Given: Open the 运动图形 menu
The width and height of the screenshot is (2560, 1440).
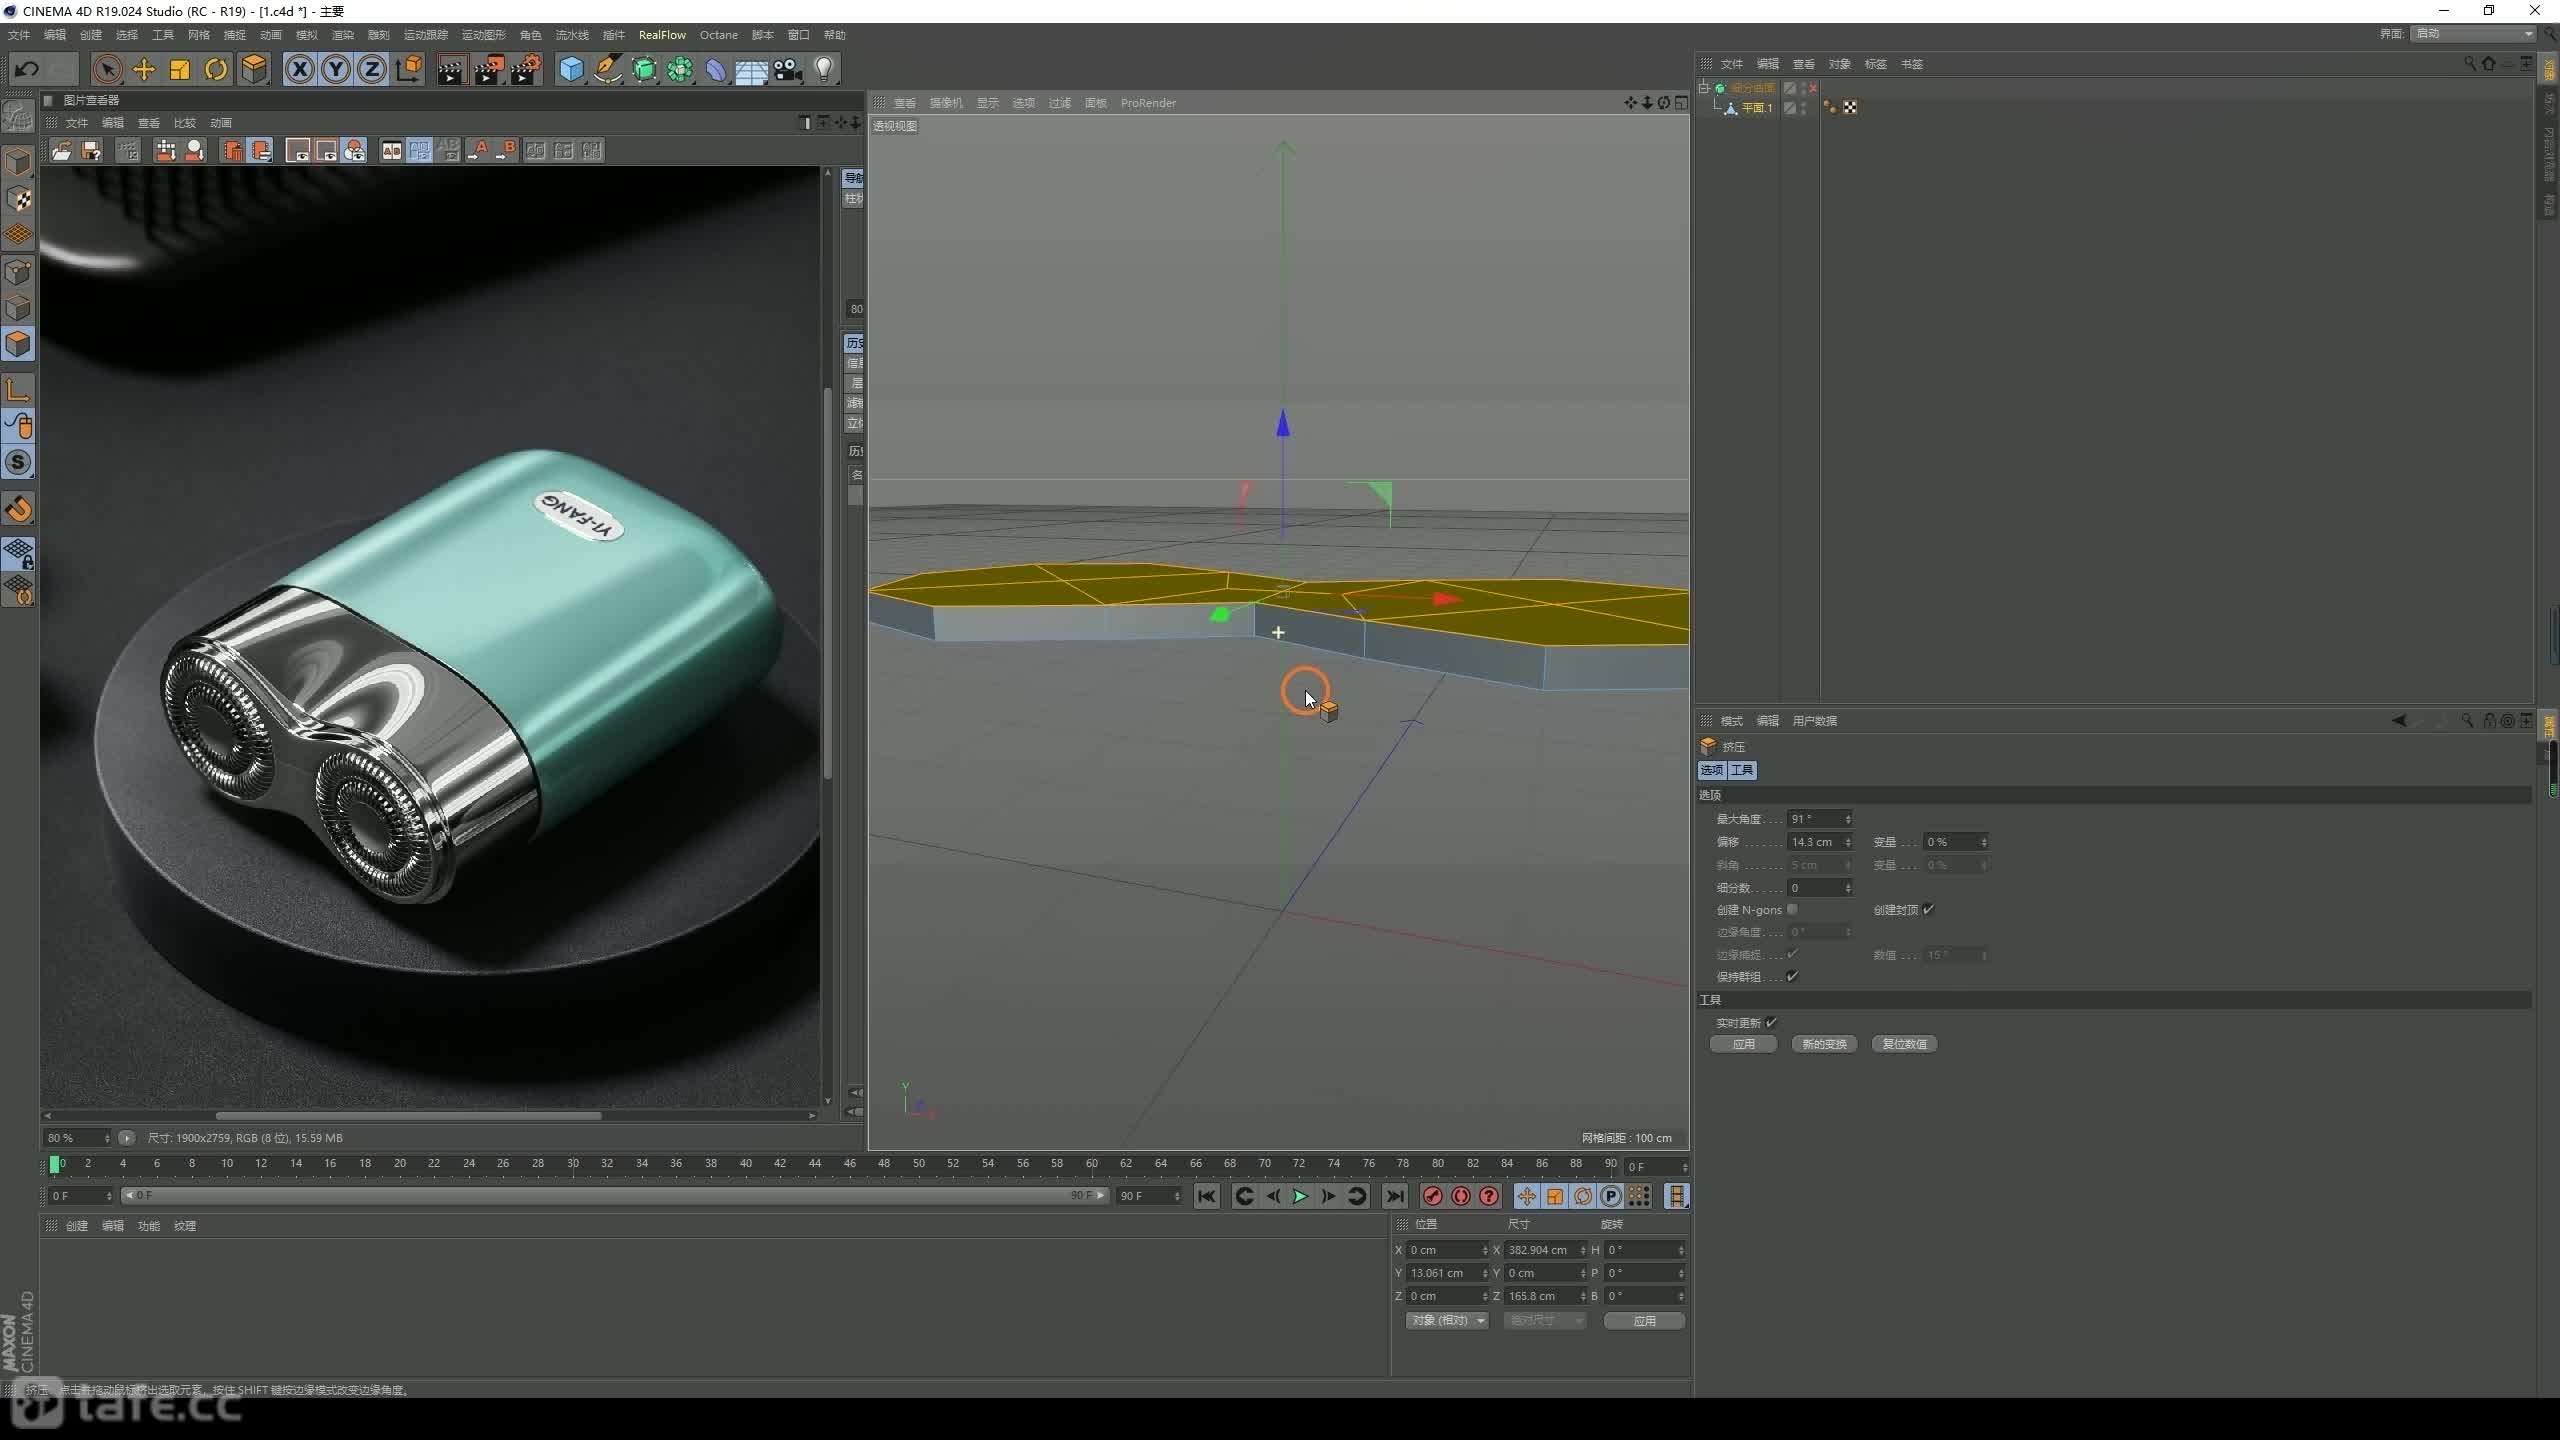Looking at the screenshot, I should coord(483,35).
